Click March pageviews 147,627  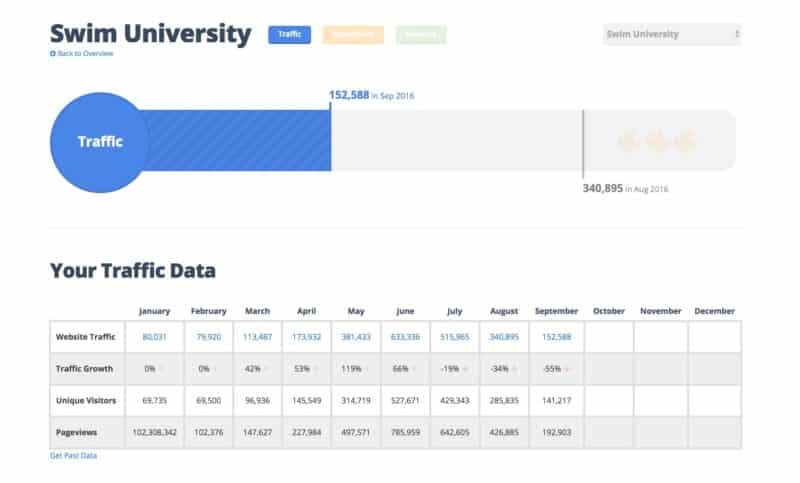257,432
